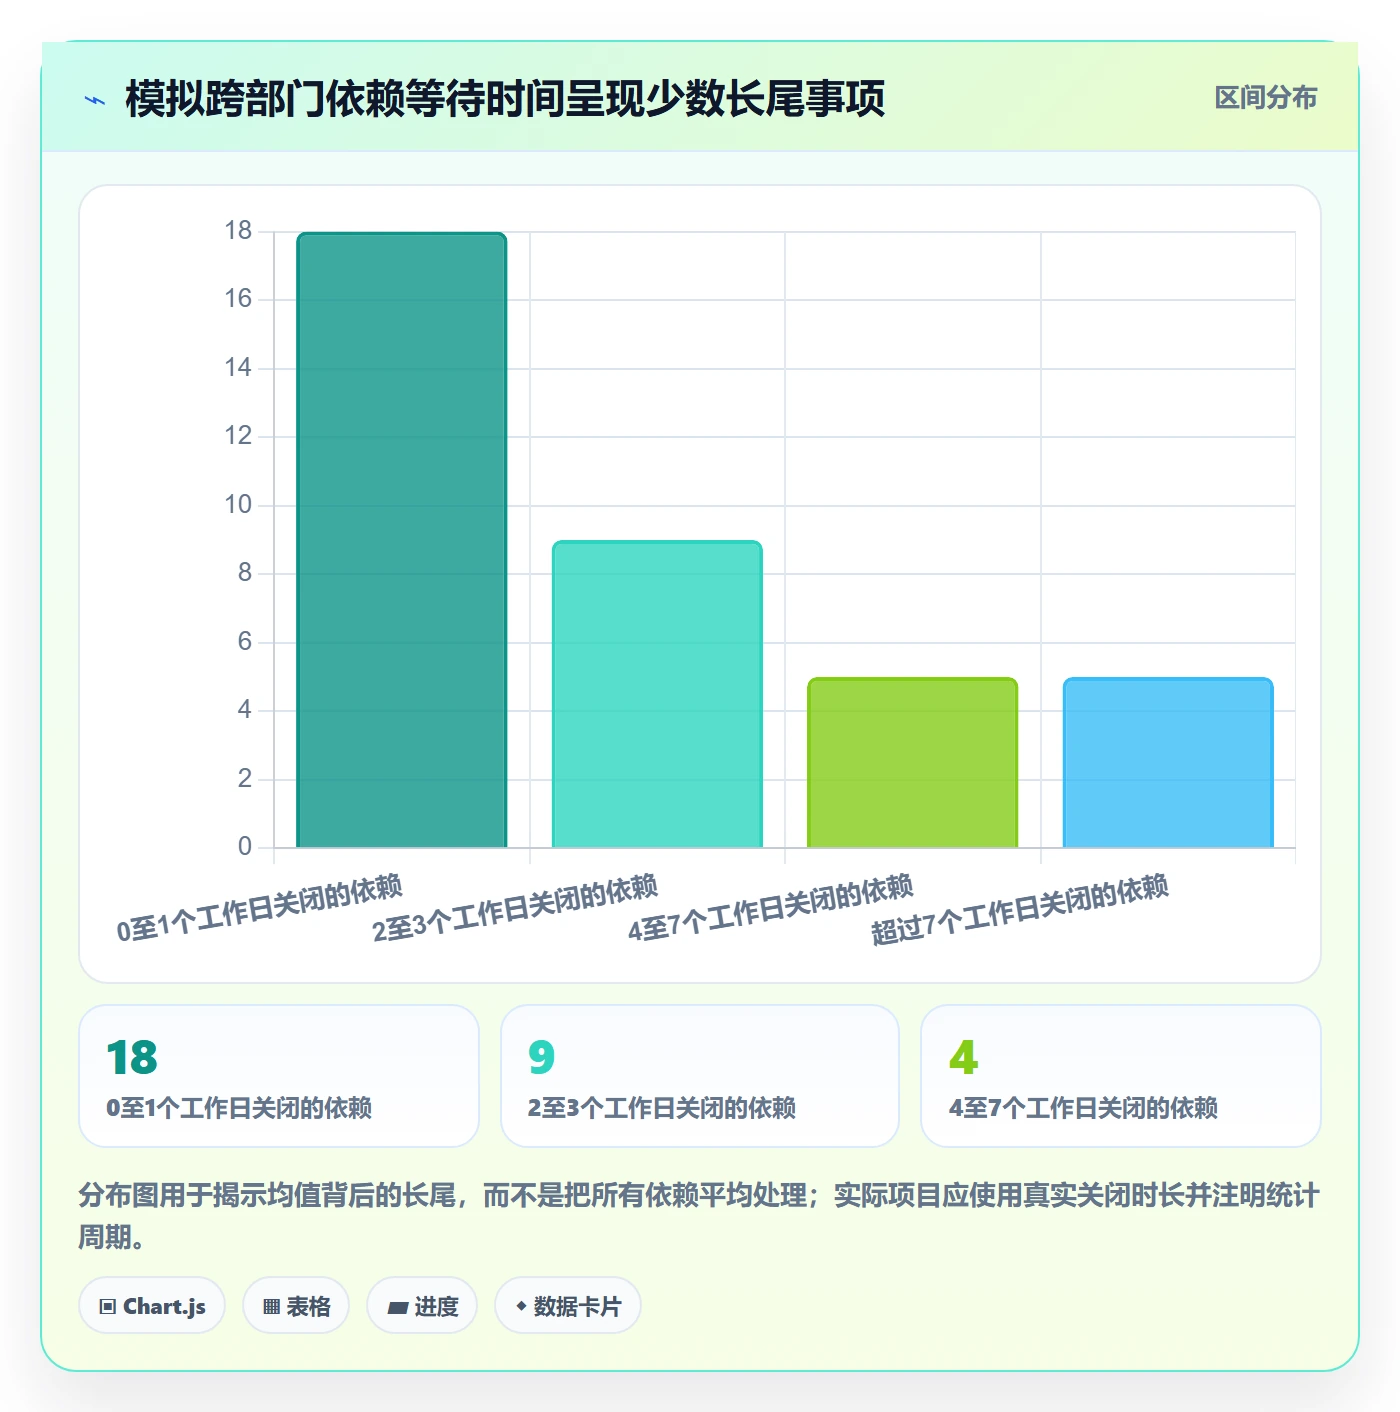Select the blue bar for 超过7个工作日
The width and height of the screenshot is (1400, 1412).
[1168, 763]
